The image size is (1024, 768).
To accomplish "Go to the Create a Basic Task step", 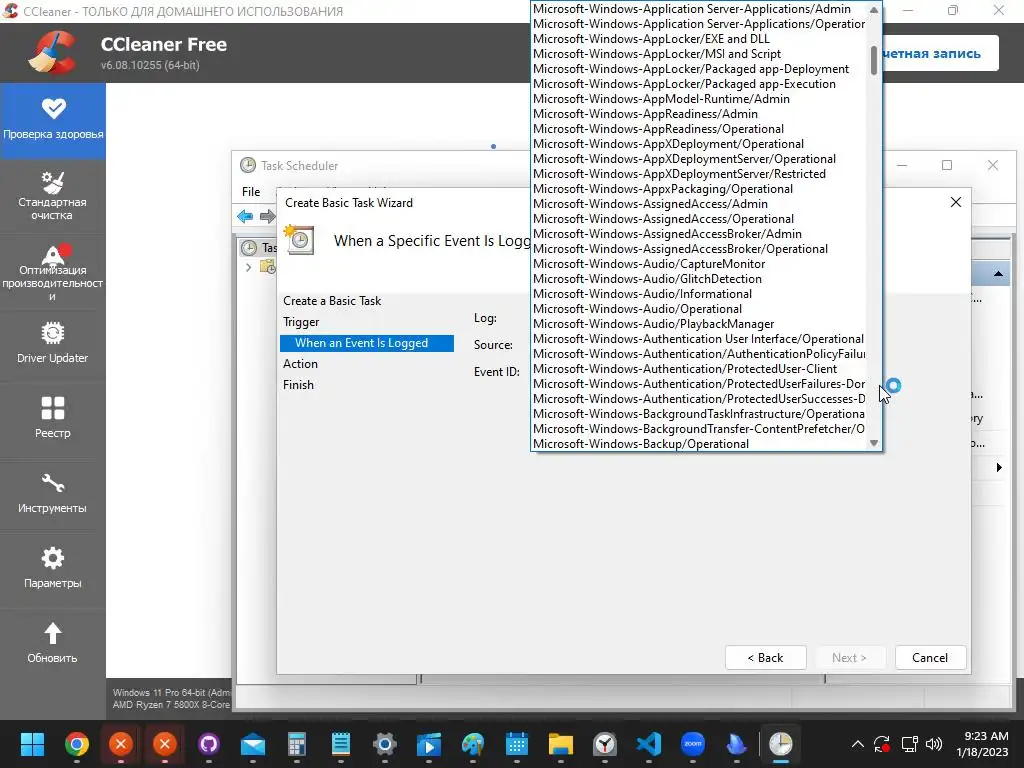I will click(332, 301).
